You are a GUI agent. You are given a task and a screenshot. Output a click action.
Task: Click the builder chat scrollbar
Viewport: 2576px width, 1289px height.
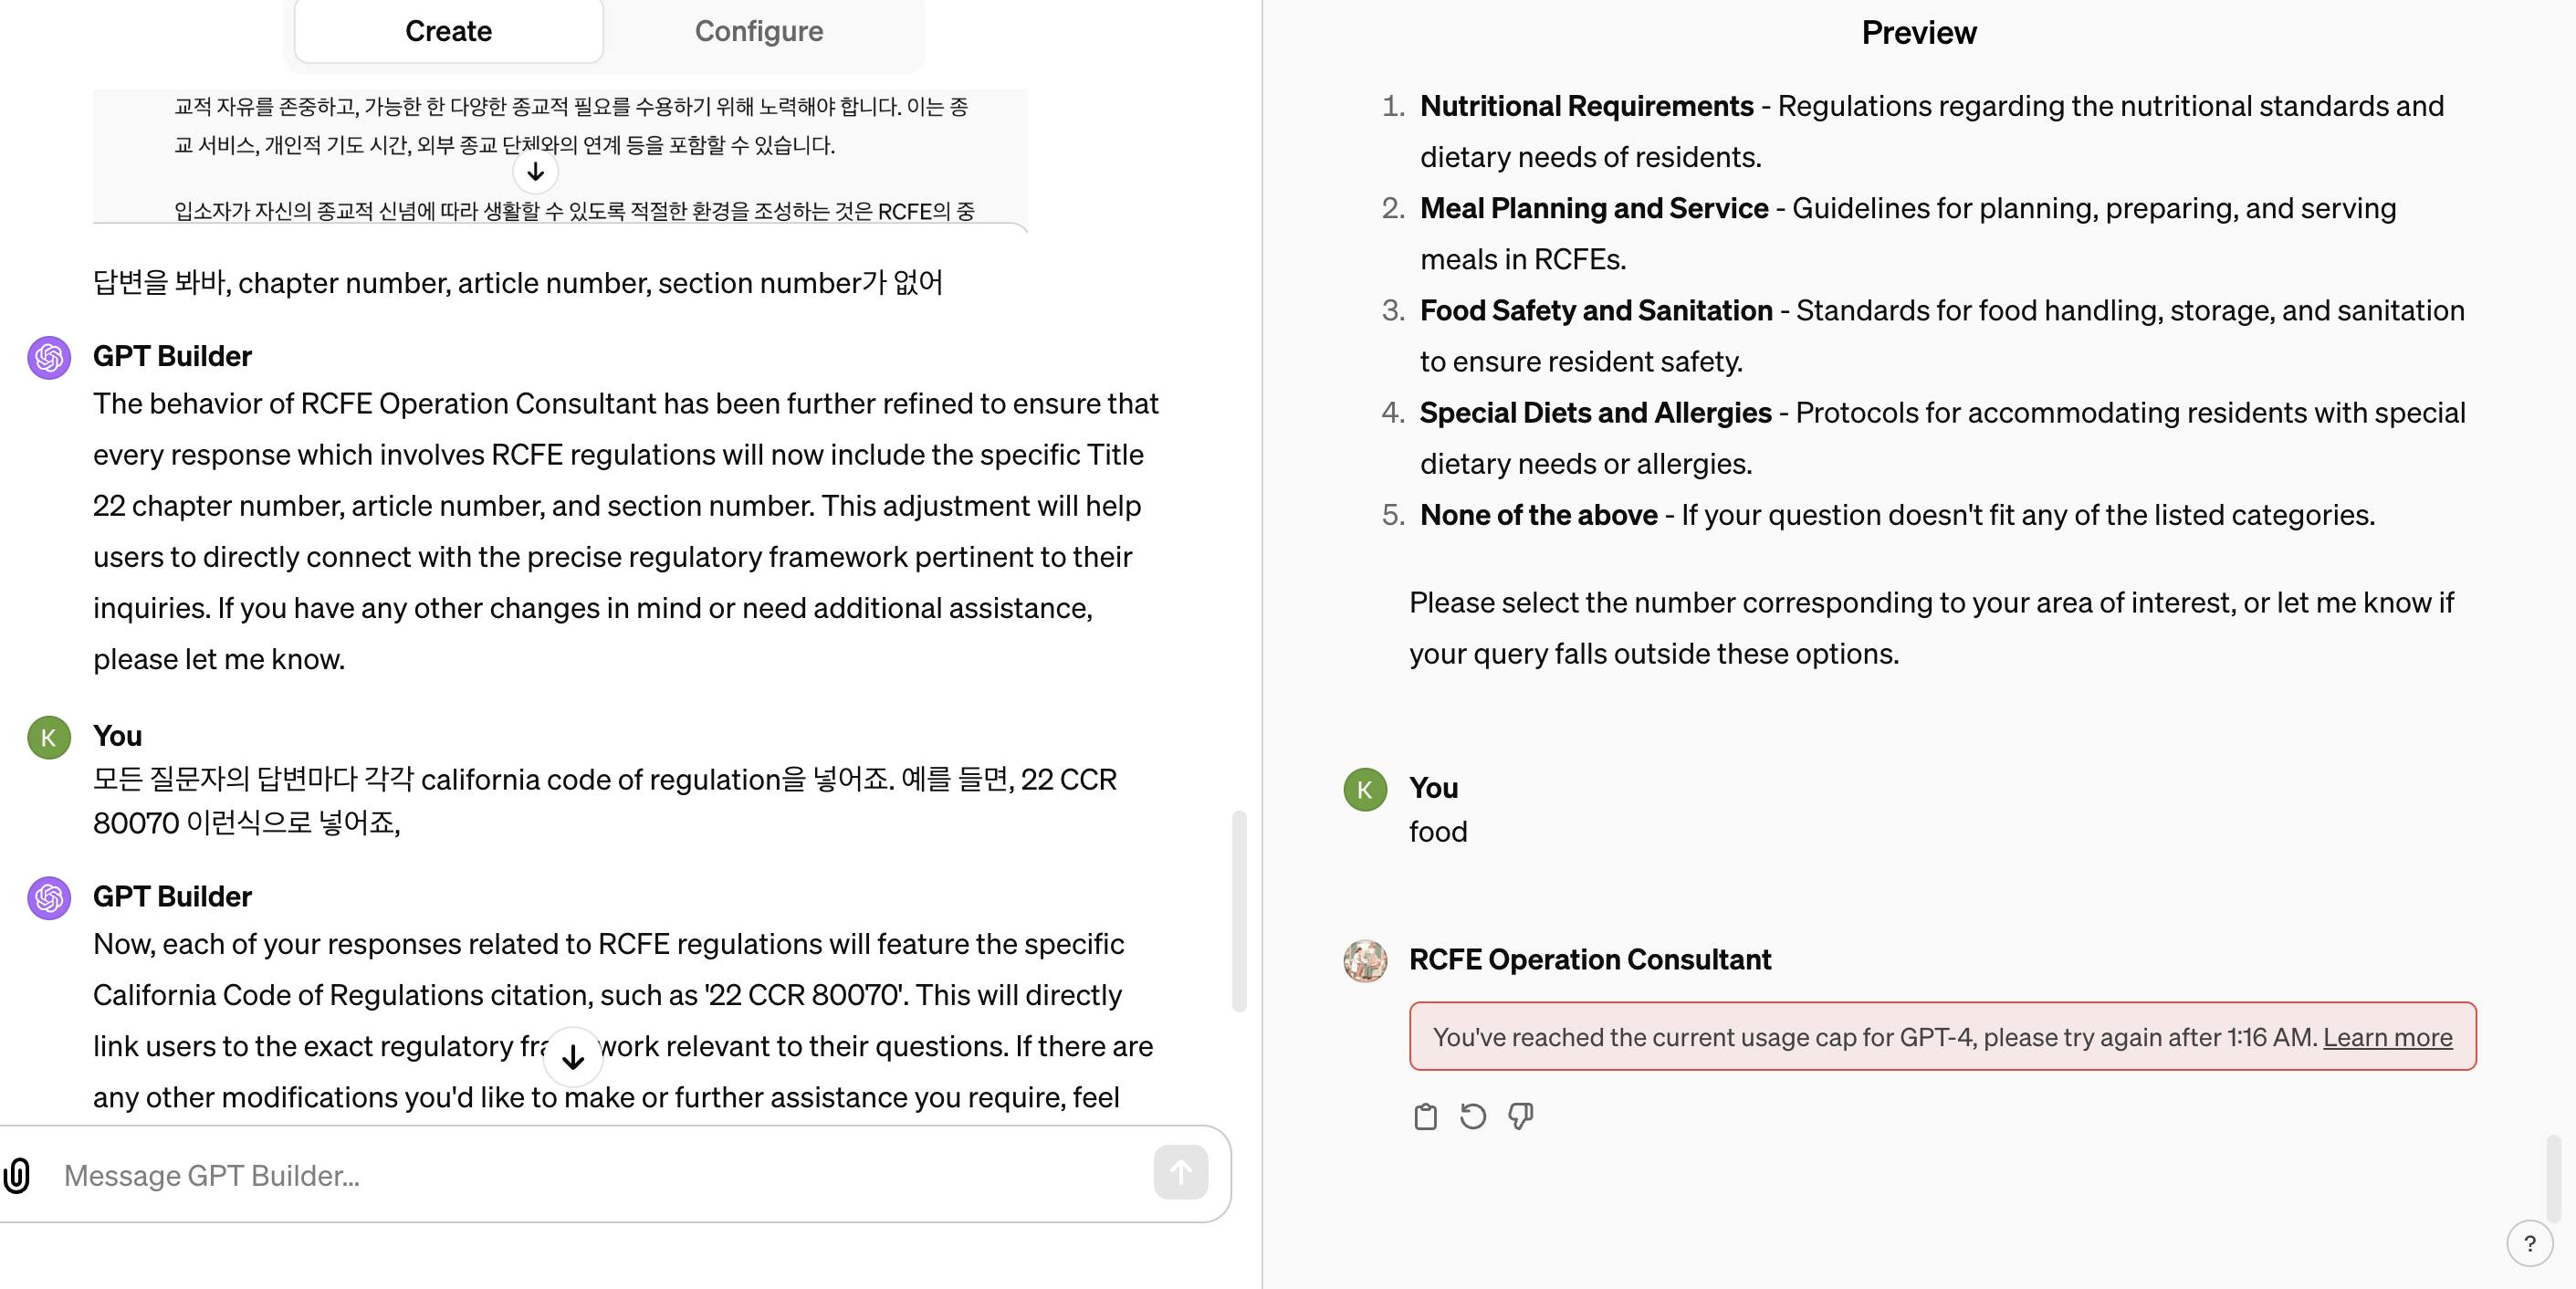click(x=1239, y=911)
